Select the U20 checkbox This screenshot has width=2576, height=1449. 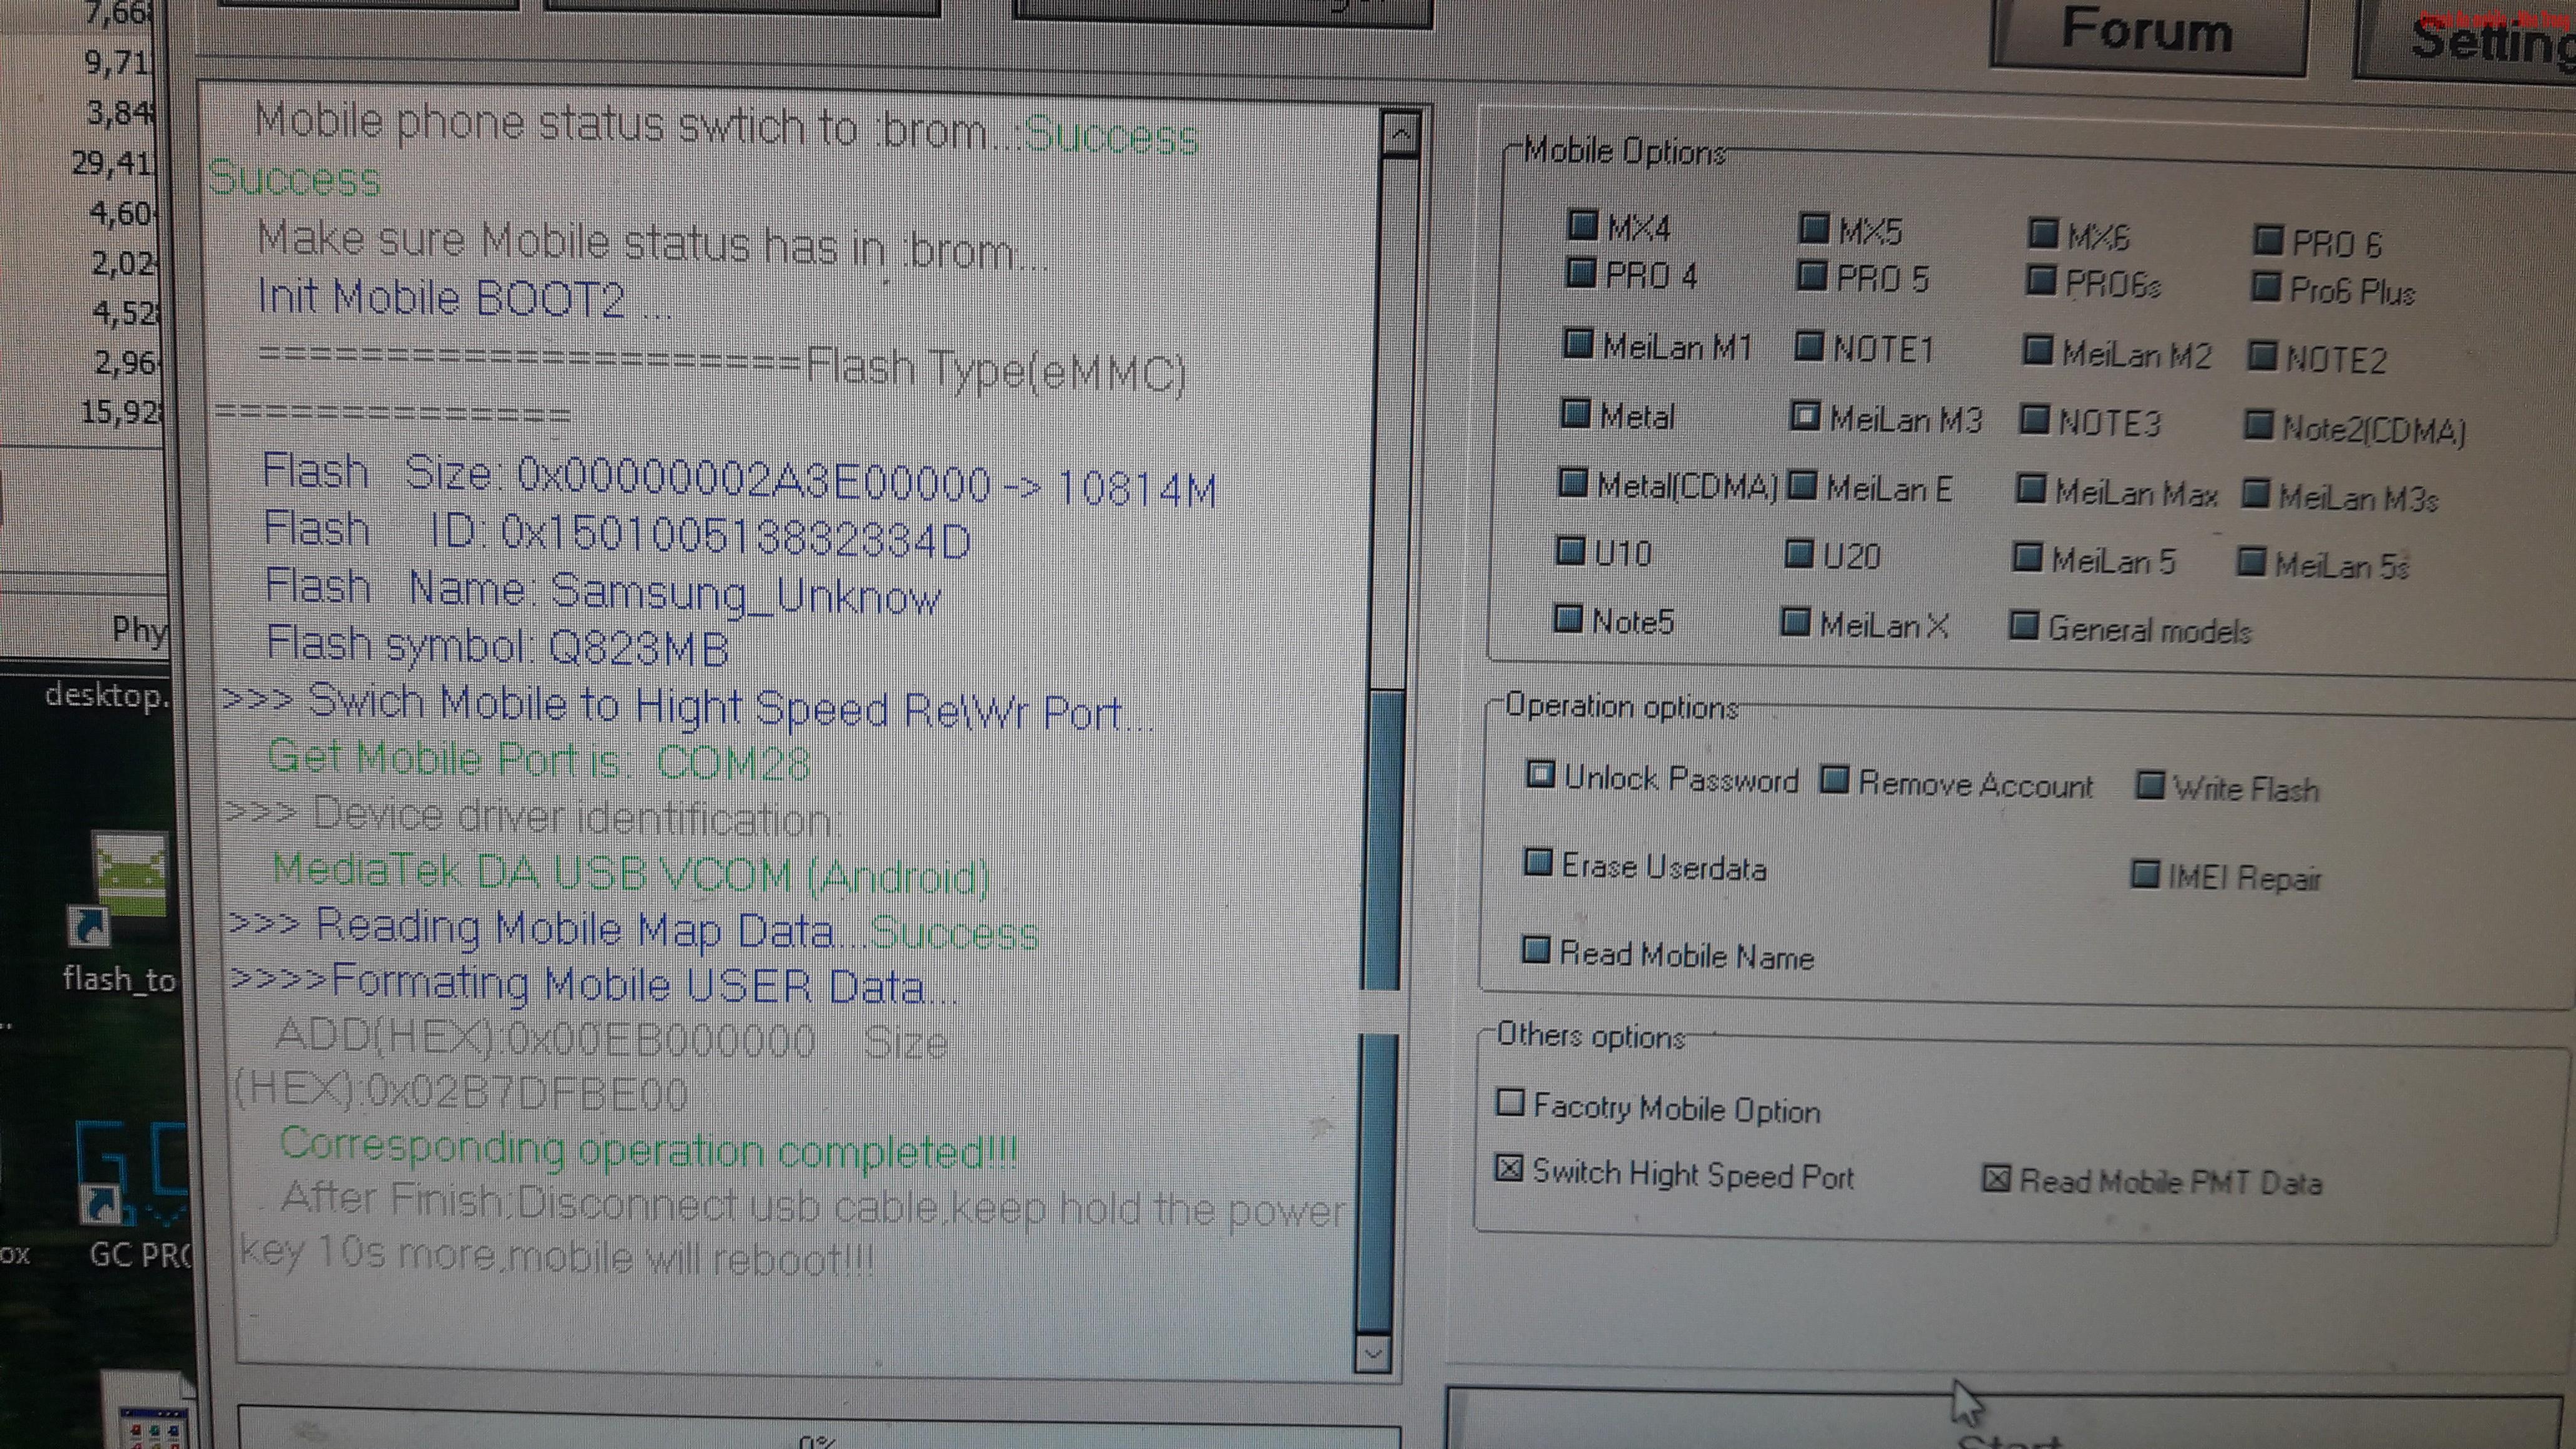[x=1799, y=553]
